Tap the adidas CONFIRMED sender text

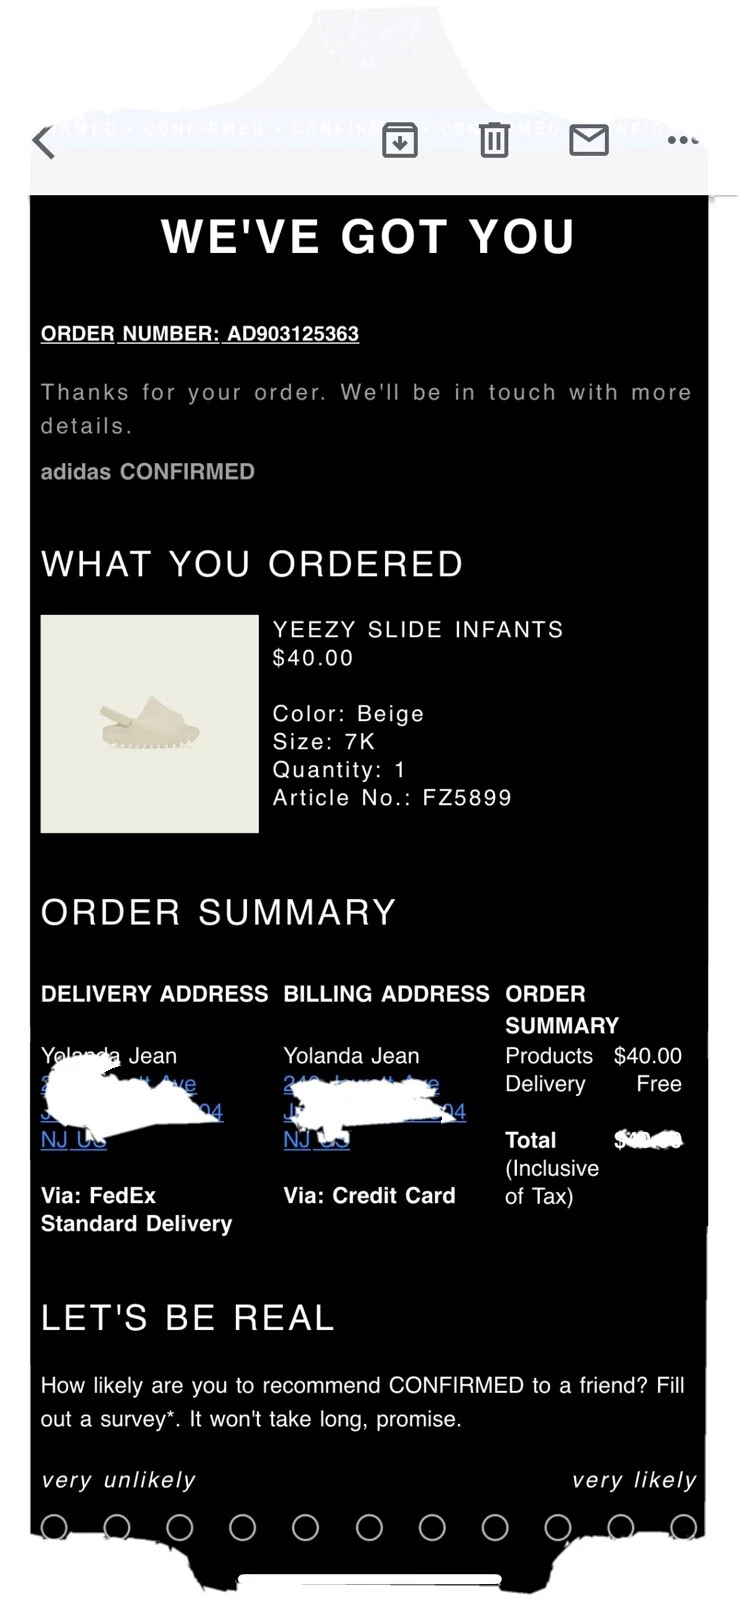[x=148, y=472]
